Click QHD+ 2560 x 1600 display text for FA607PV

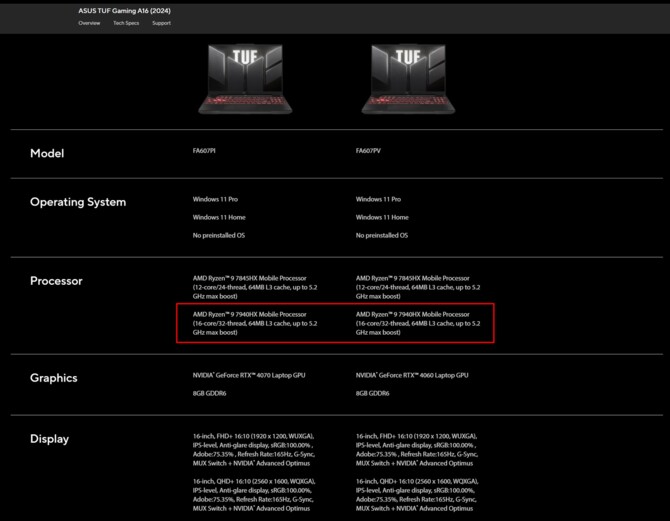click(417, 495)
